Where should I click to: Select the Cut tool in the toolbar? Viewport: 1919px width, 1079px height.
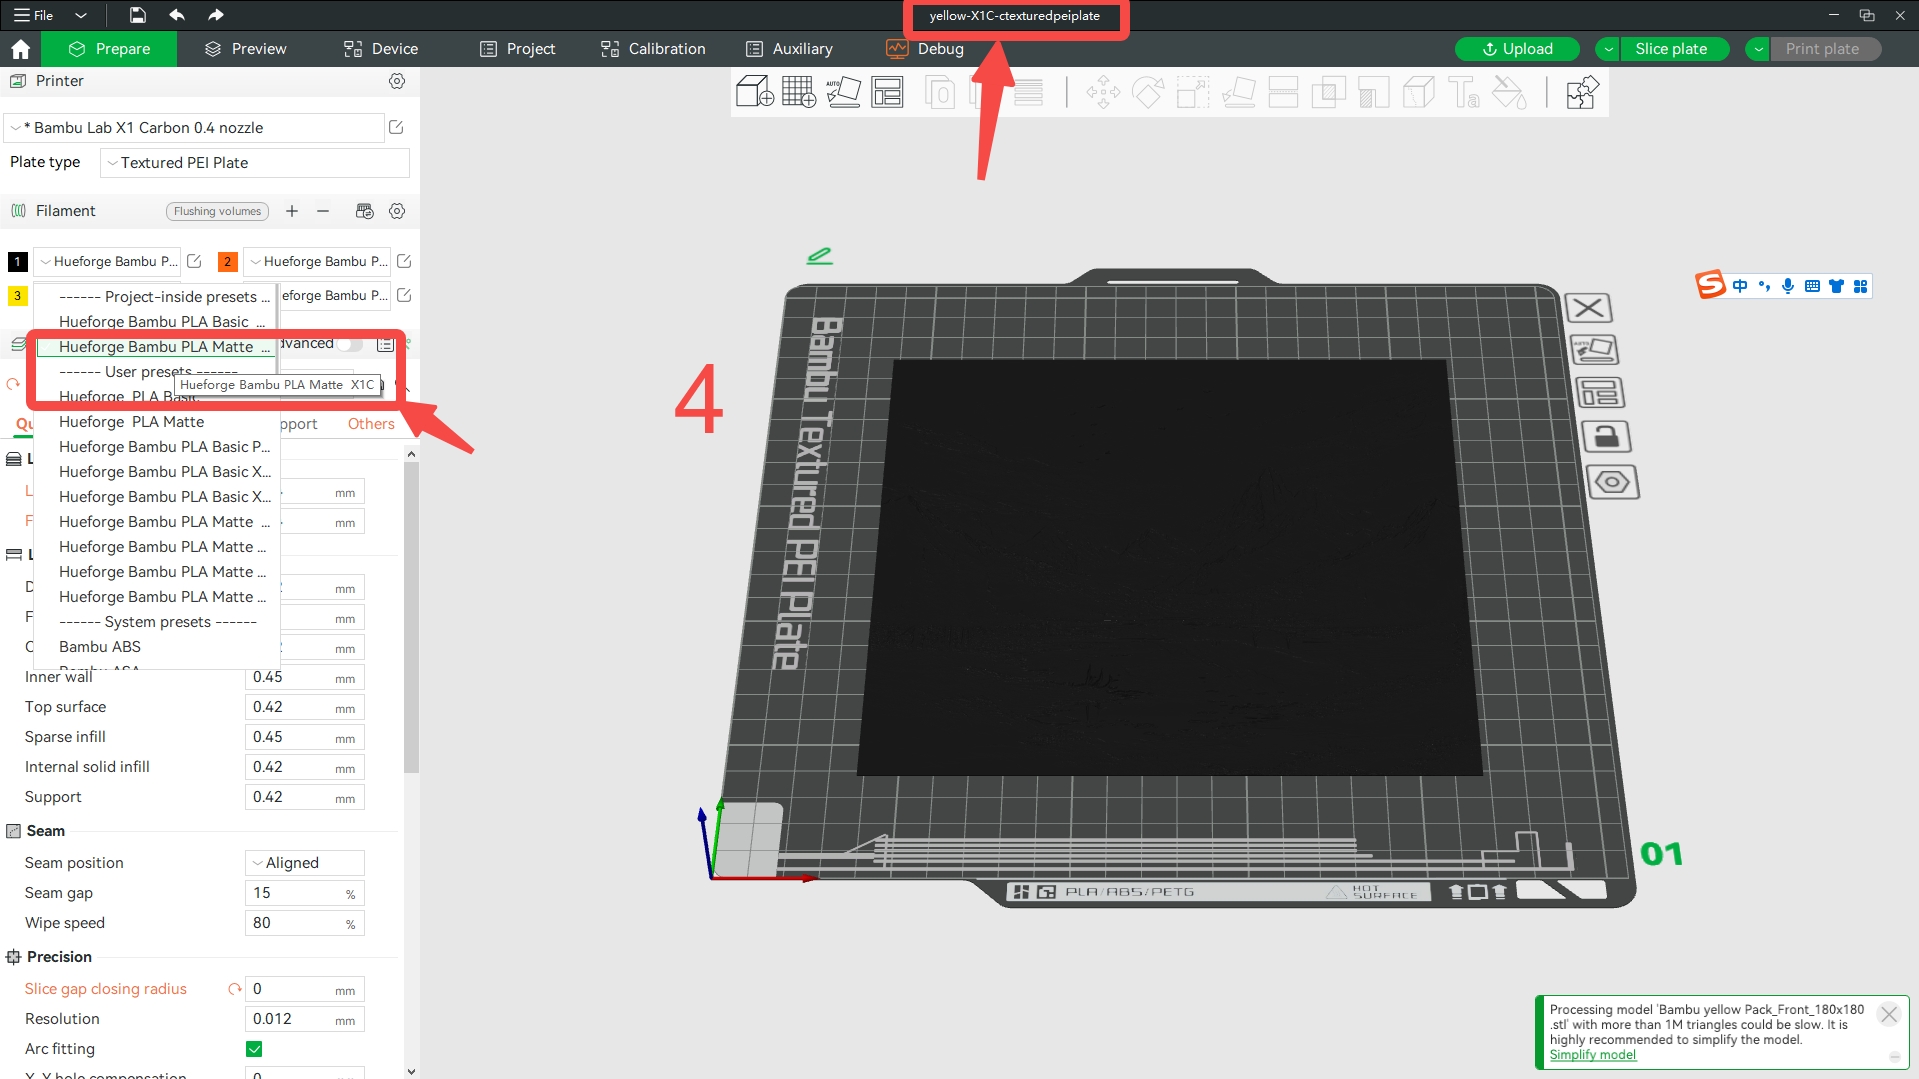[1283, 92]
